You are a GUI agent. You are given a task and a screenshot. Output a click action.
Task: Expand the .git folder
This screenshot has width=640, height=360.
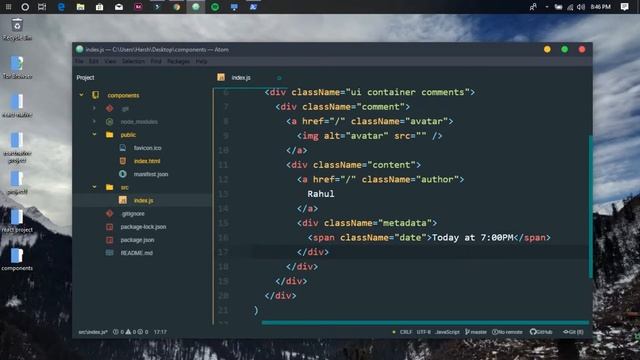(x=94, y=109)
